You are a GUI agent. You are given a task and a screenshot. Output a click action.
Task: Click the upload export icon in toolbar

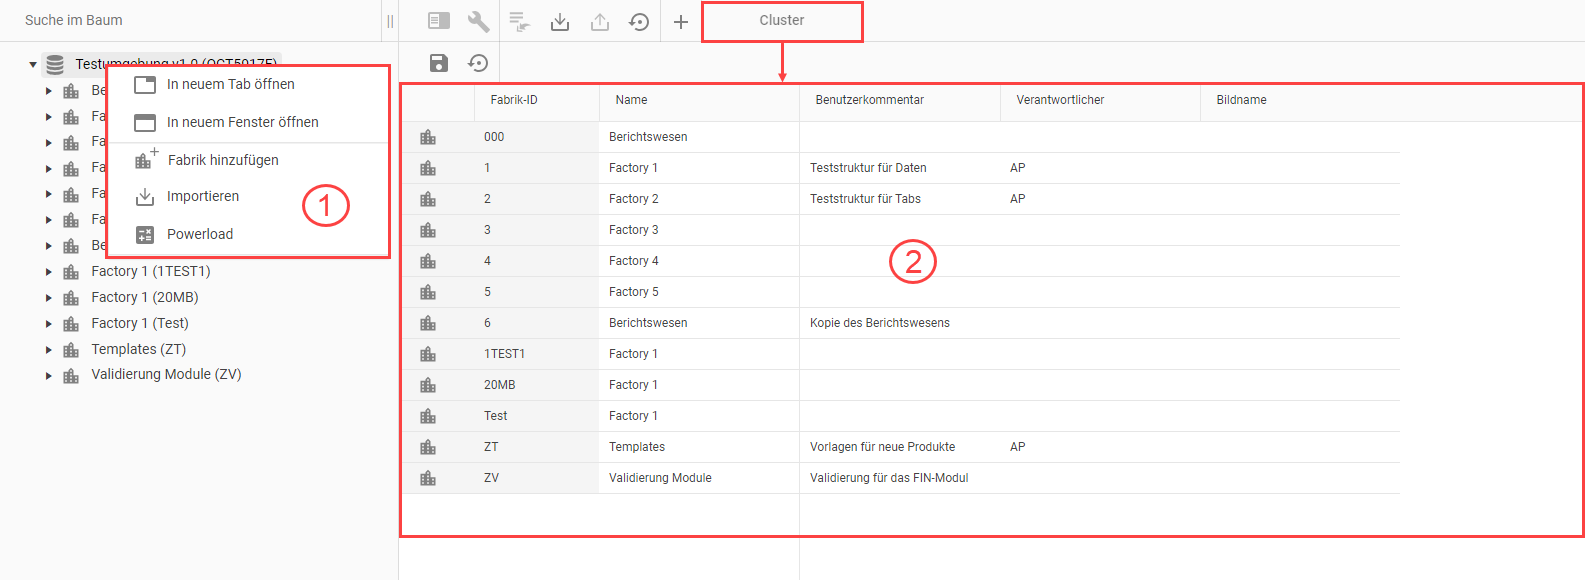tap(600, 21)
